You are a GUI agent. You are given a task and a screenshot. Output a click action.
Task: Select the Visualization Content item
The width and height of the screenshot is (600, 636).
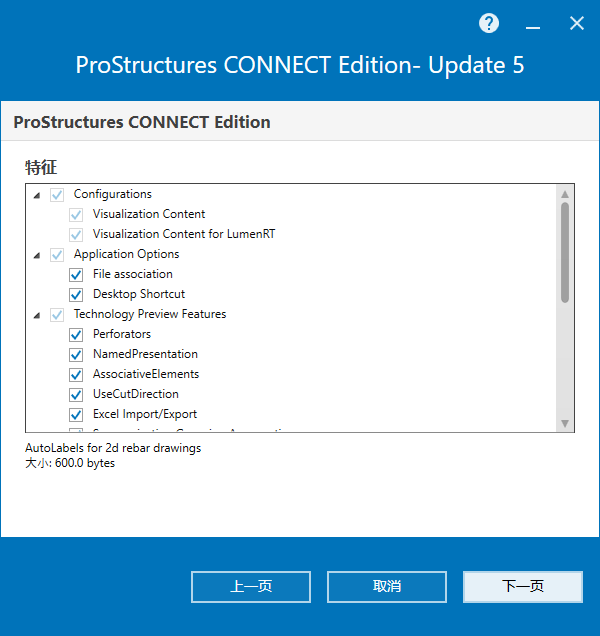coord(149,214)
